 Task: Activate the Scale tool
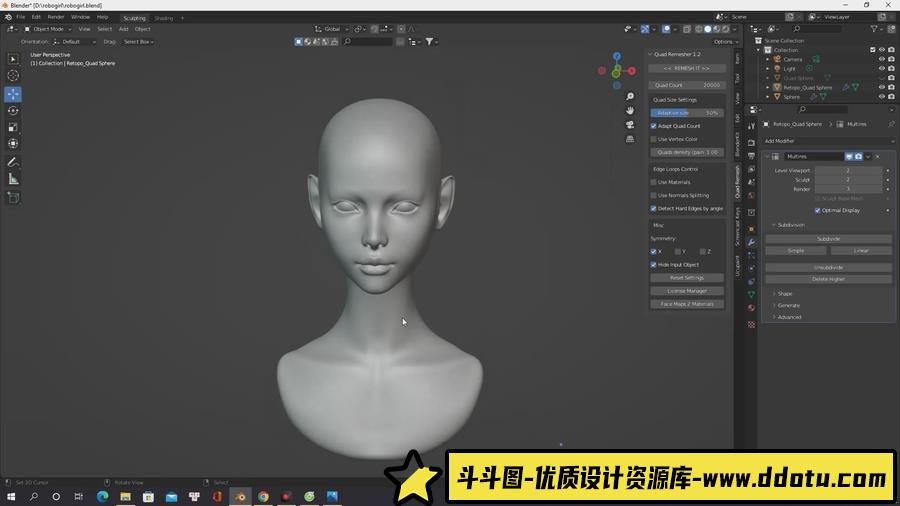click(13, 127)
